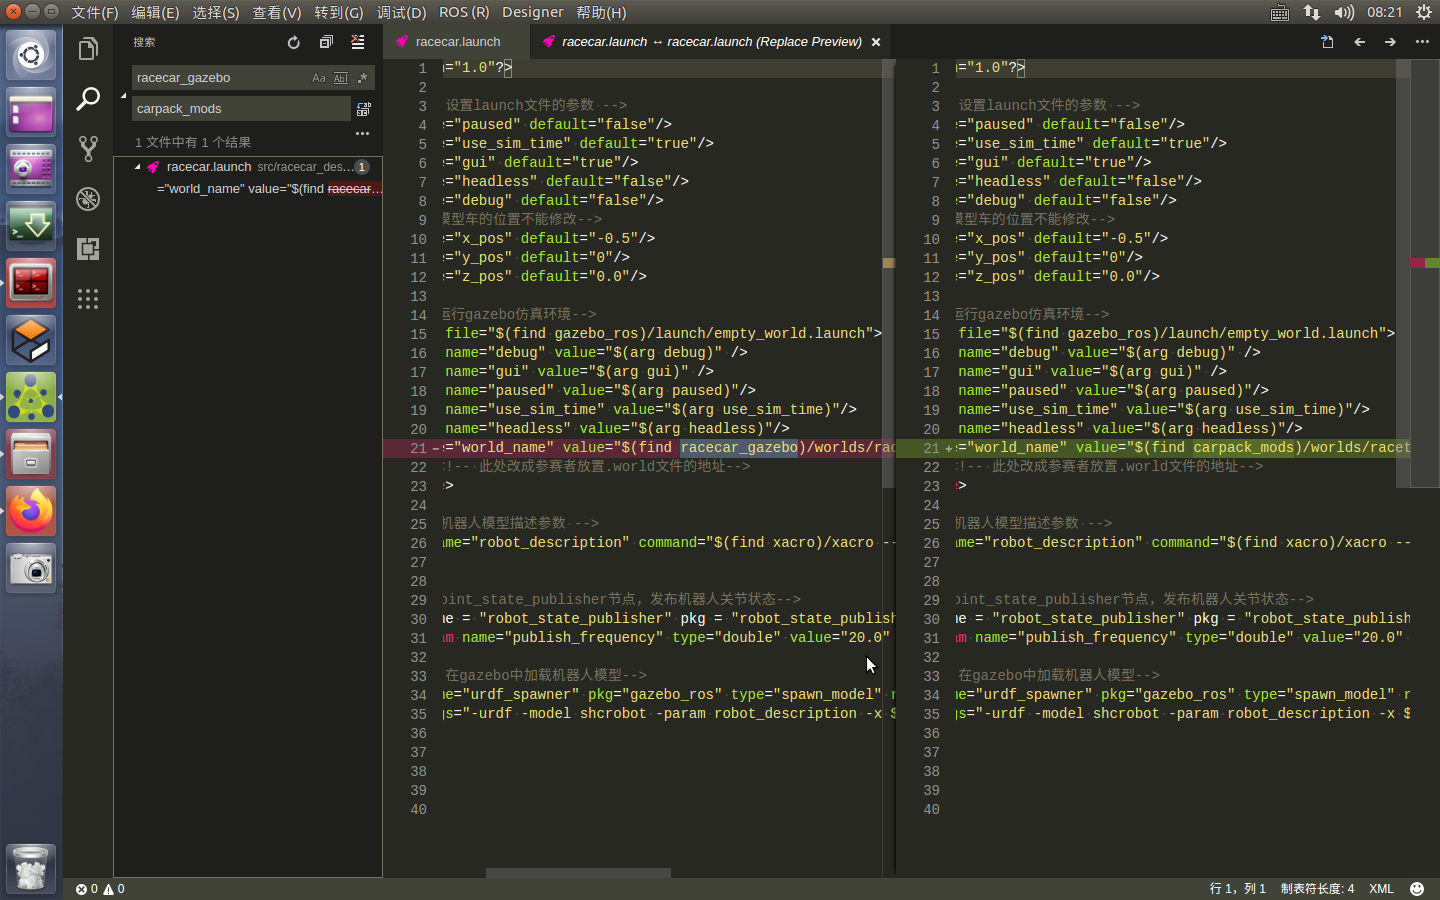Select the Replace Preview diff tab
This screenshot has width=1440, height=900.
point(711,42)
